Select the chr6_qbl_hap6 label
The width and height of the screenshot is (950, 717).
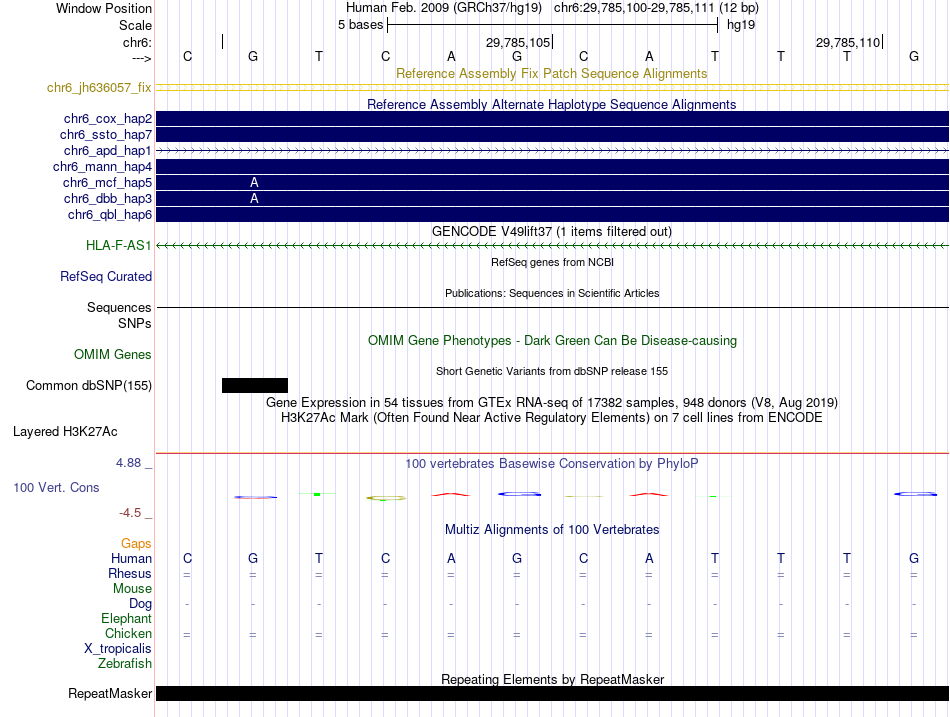[x=110, y=215]
